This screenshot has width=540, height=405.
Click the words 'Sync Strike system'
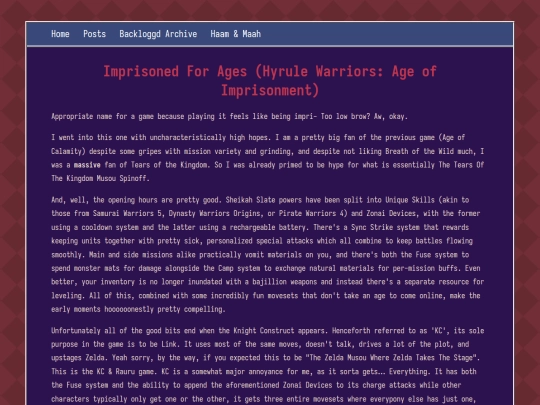tap(385, 227)
